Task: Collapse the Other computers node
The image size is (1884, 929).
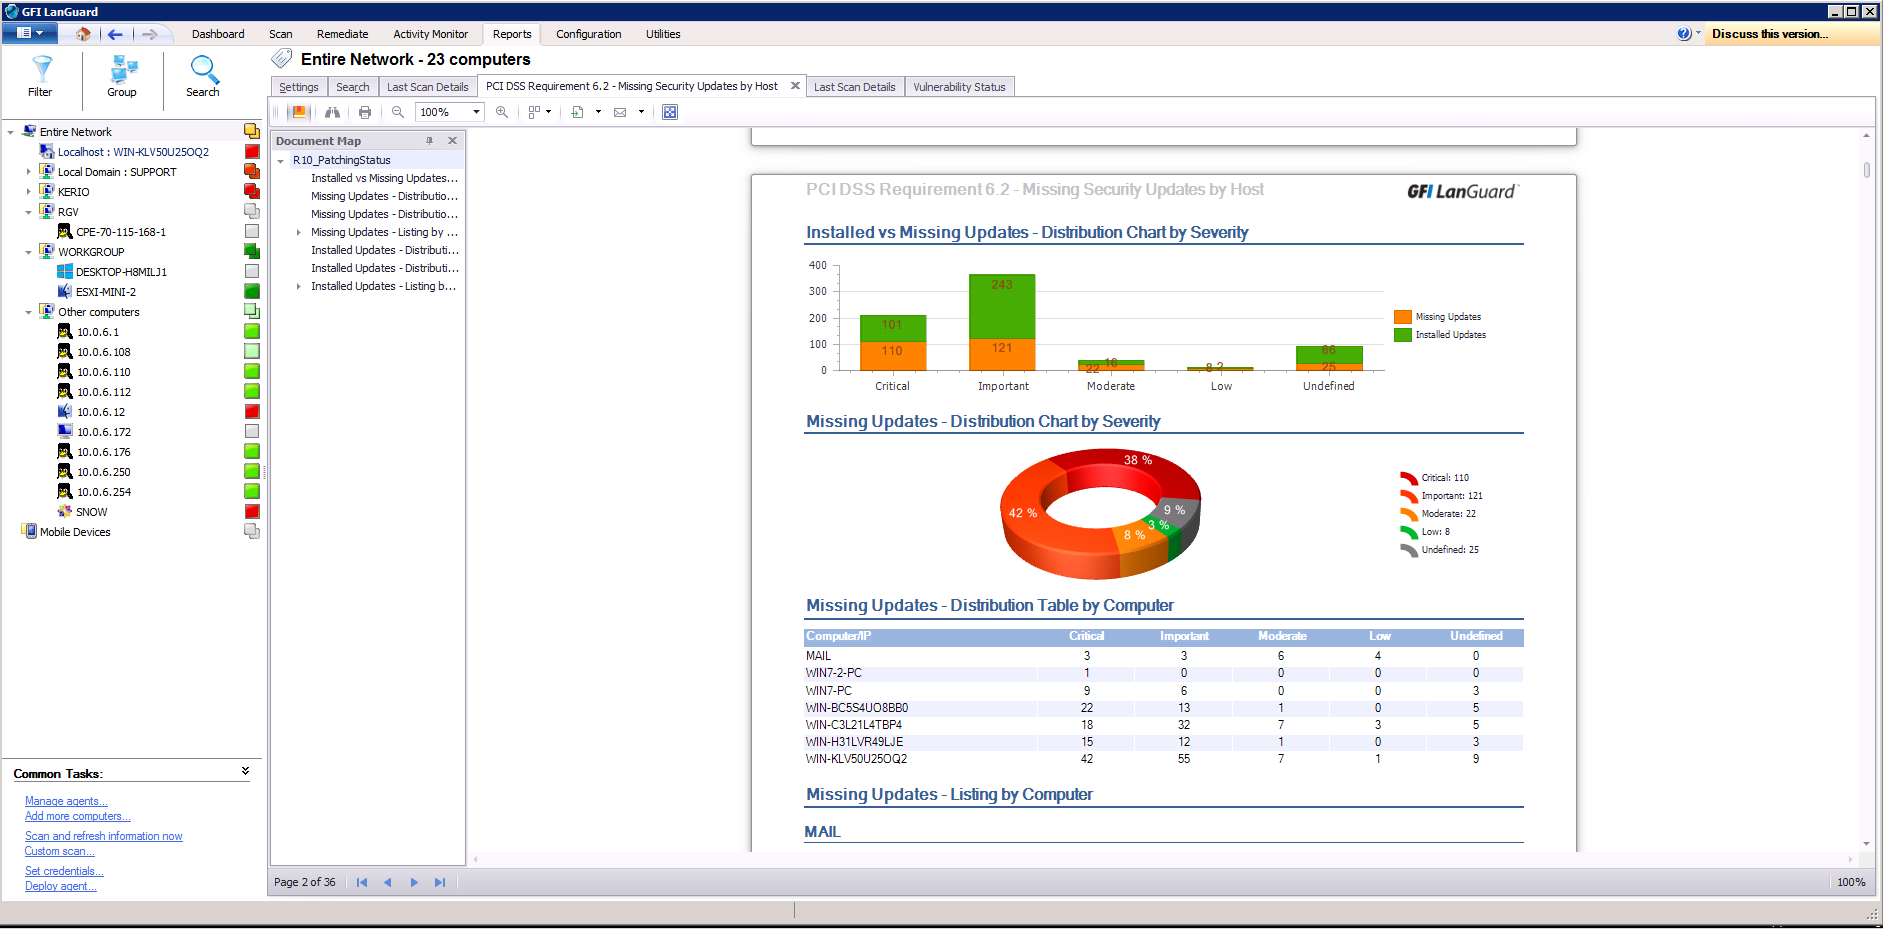Action: pos(28,312)
